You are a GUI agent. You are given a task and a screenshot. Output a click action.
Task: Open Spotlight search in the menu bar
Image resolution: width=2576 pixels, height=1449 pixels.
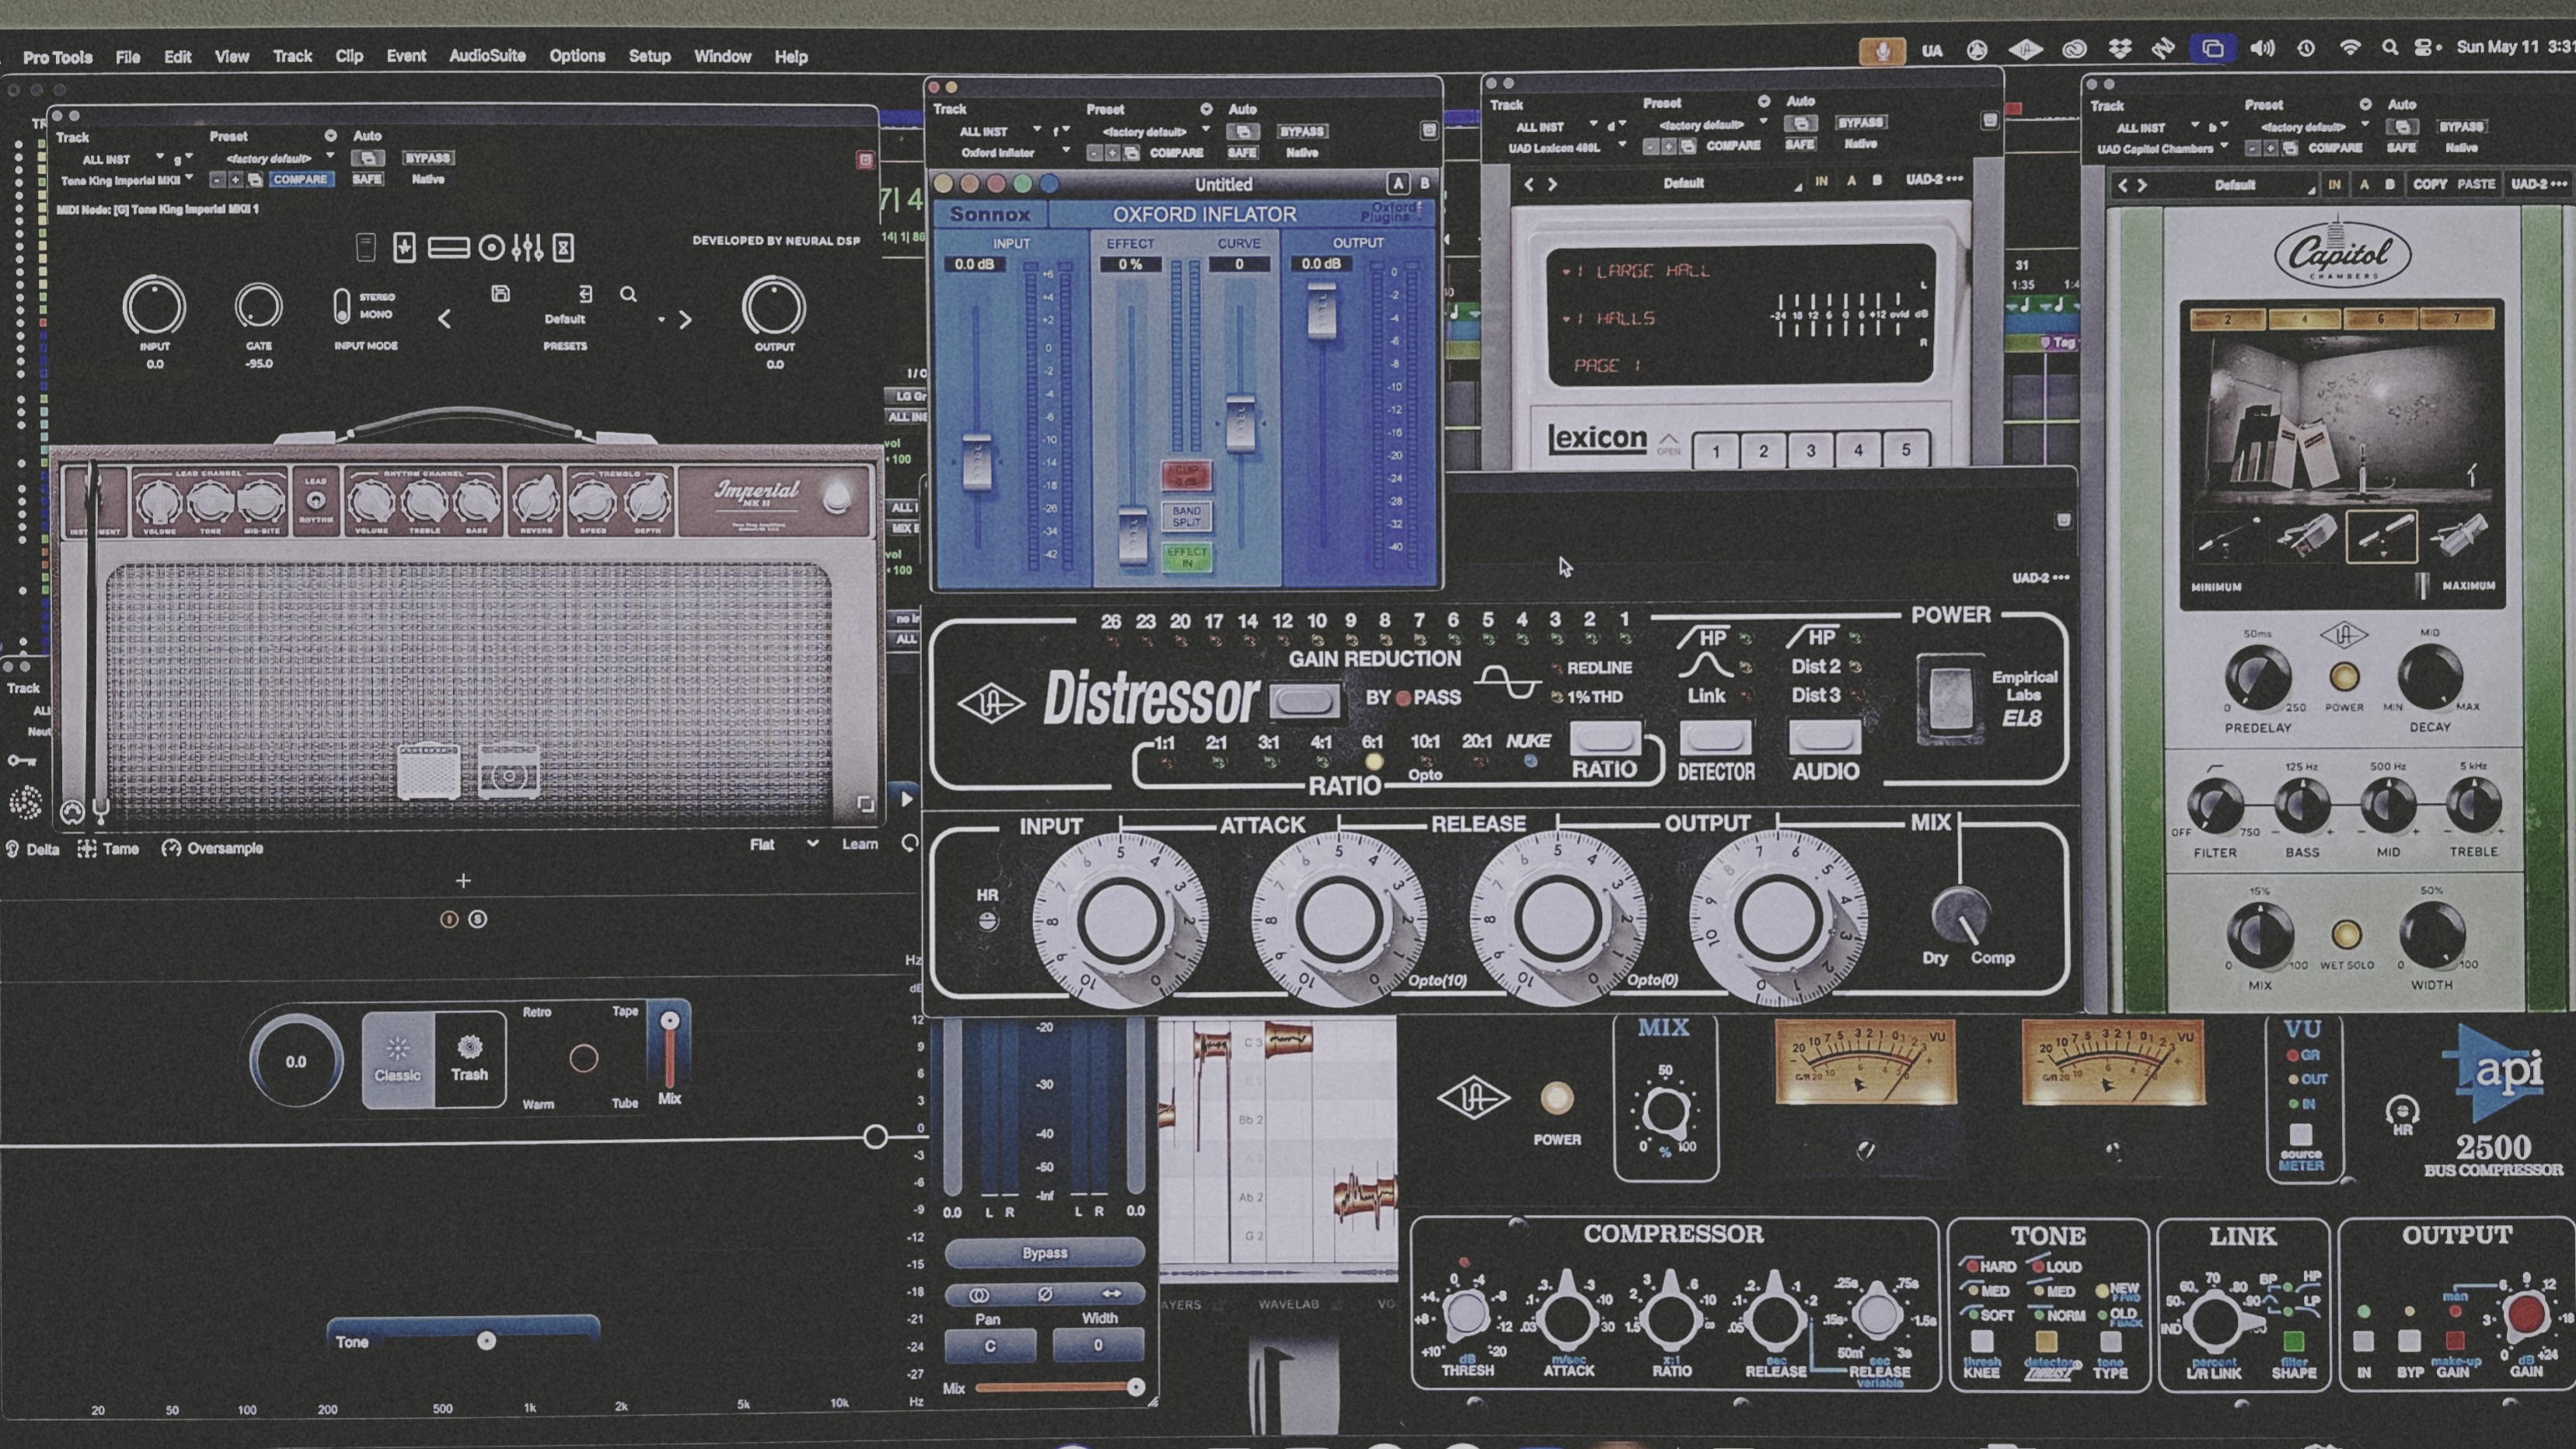(2390, 47)
